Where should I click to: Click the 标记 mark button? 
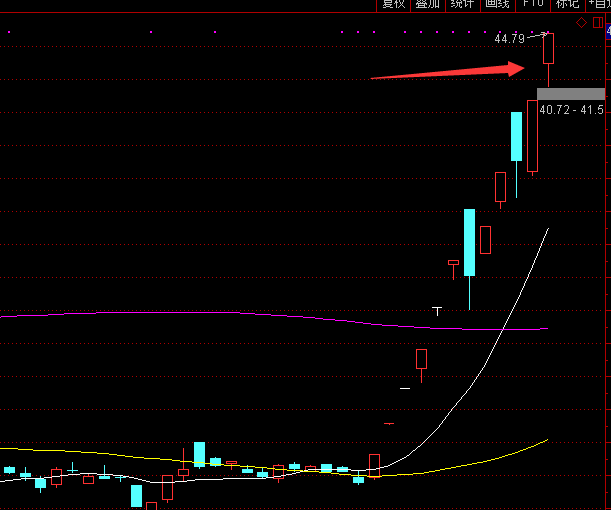click(x=567, y=4)
